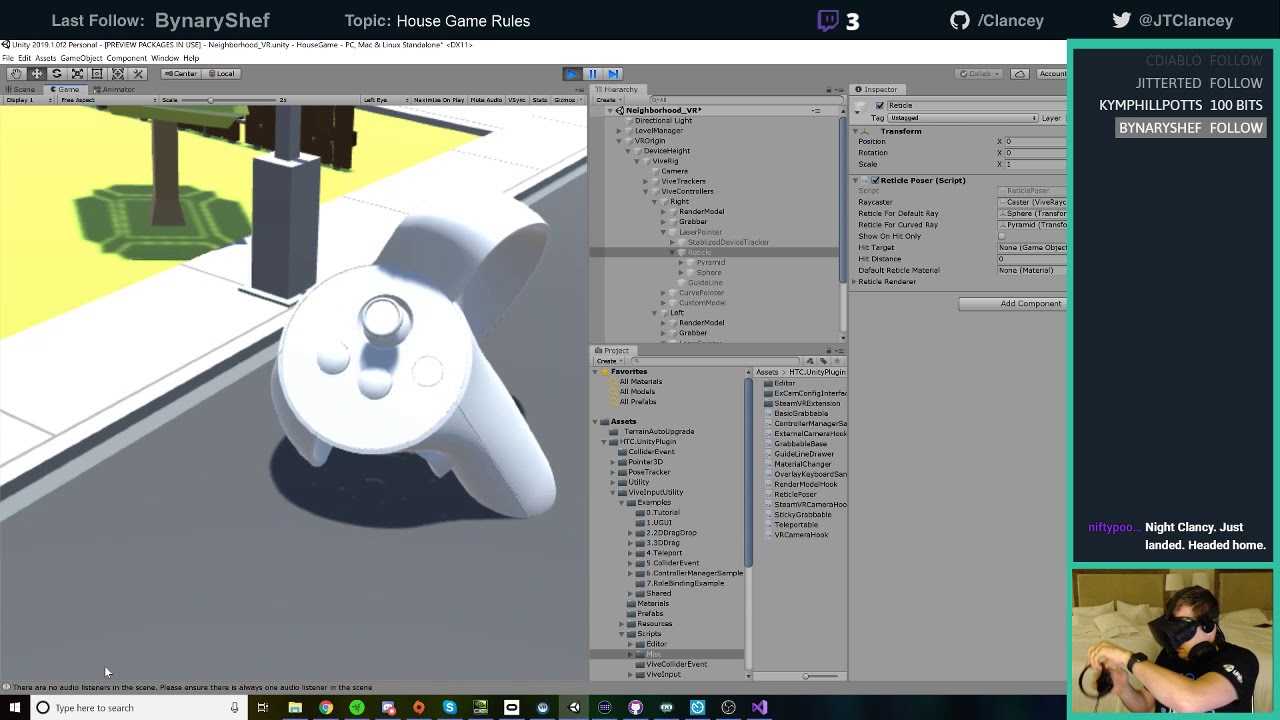
Task: Expand the LevelManager hierarchy item
Action: tap(619, 131)
